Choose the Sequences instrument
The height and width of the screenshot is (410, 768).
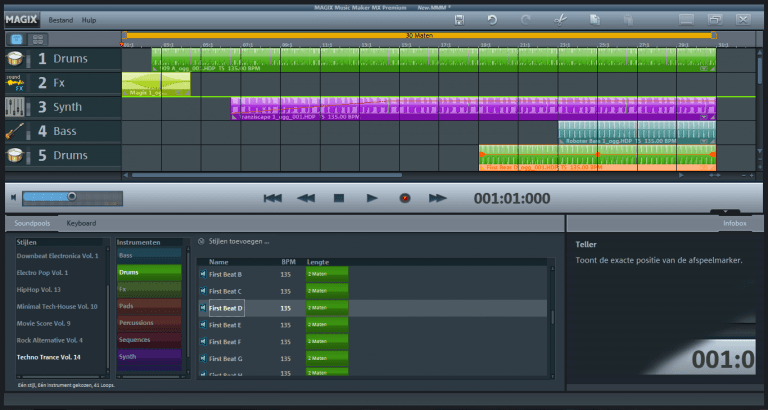tap(149, 340)
